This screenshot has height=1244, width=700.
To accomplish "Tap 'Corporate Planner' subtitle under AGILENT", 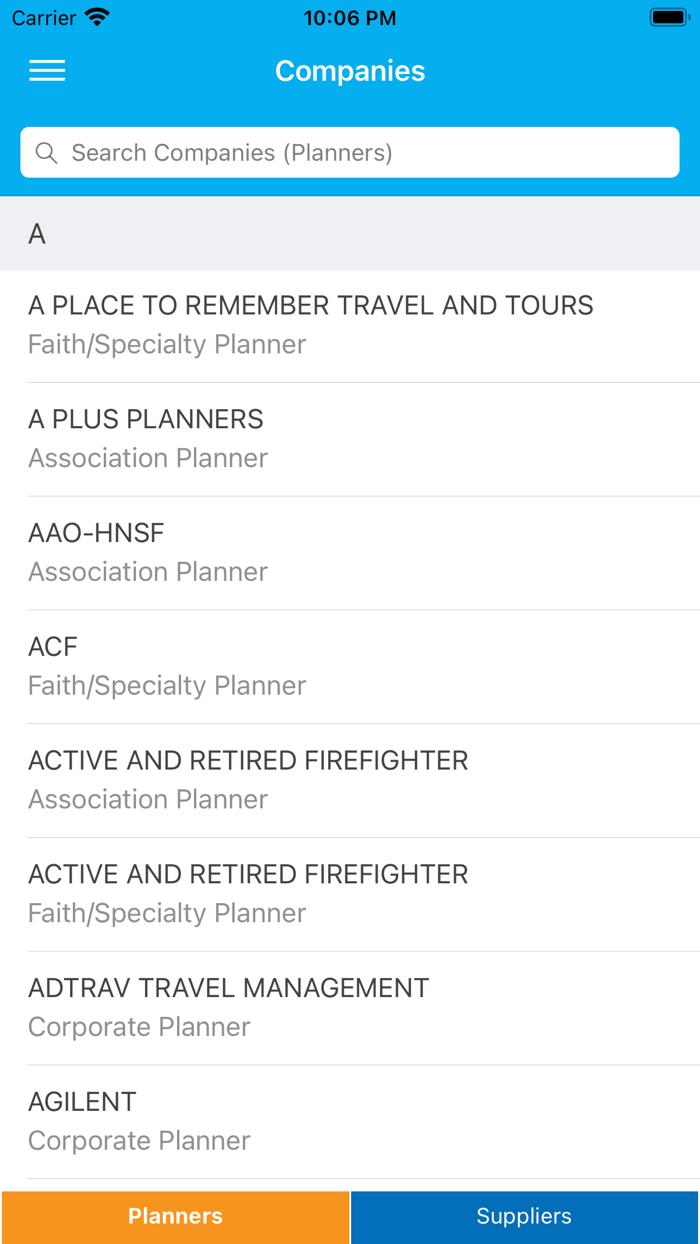I will 139,1141.
